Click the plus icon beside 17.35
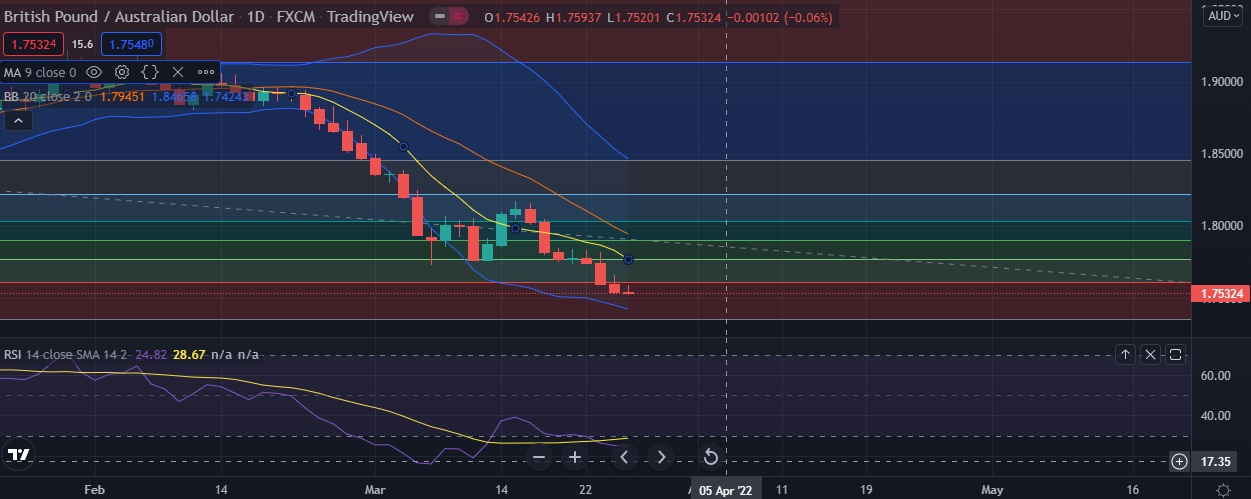Screen dimensions: 1251x499 tap(1180, 461)
